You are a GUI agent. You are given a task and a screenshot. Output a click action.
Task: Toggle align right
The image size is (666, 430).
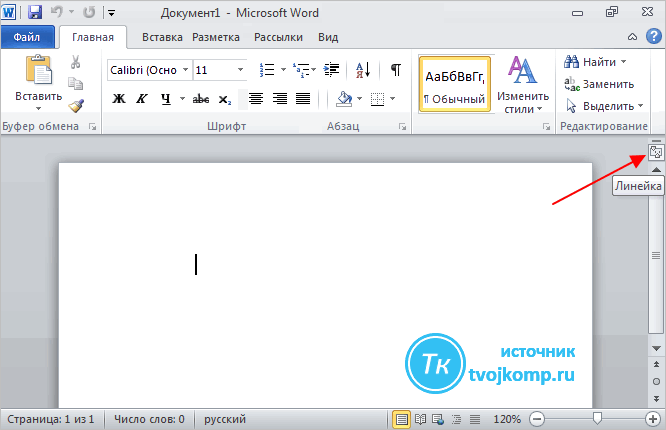click(279, 99)
